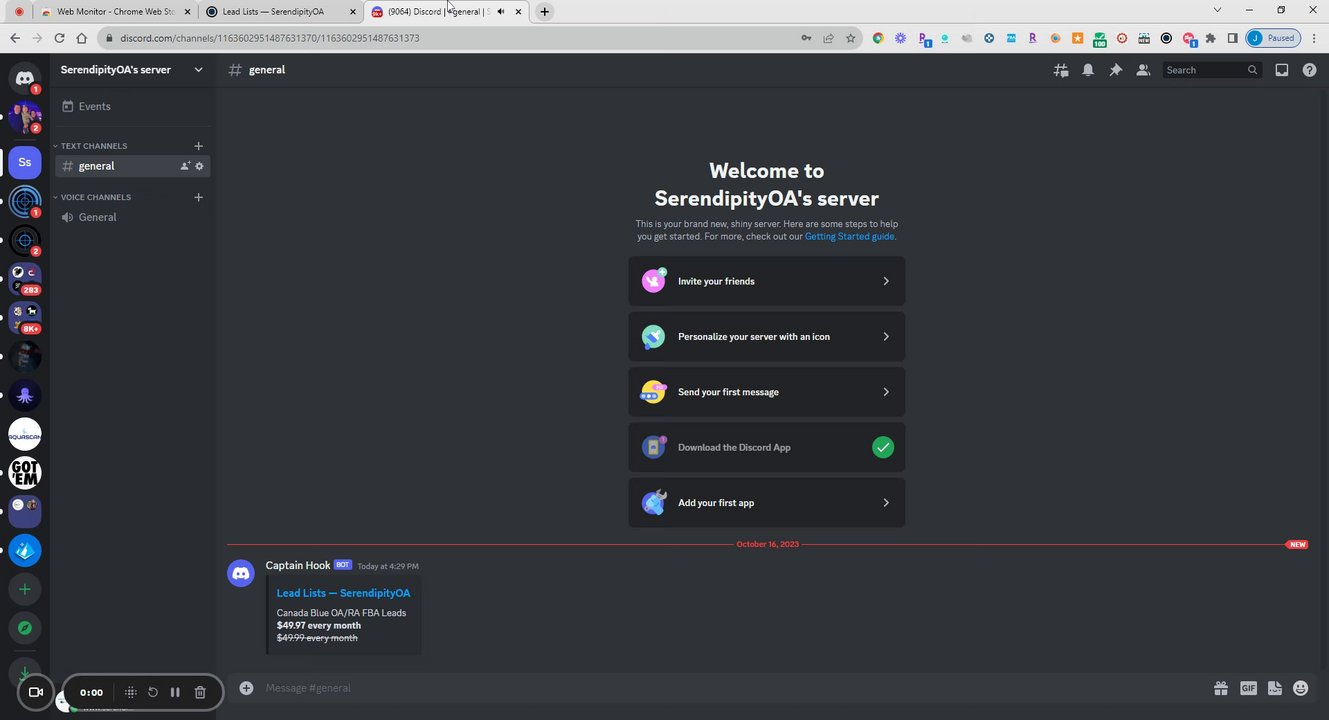Open the emoji picker

(1301, 688)
